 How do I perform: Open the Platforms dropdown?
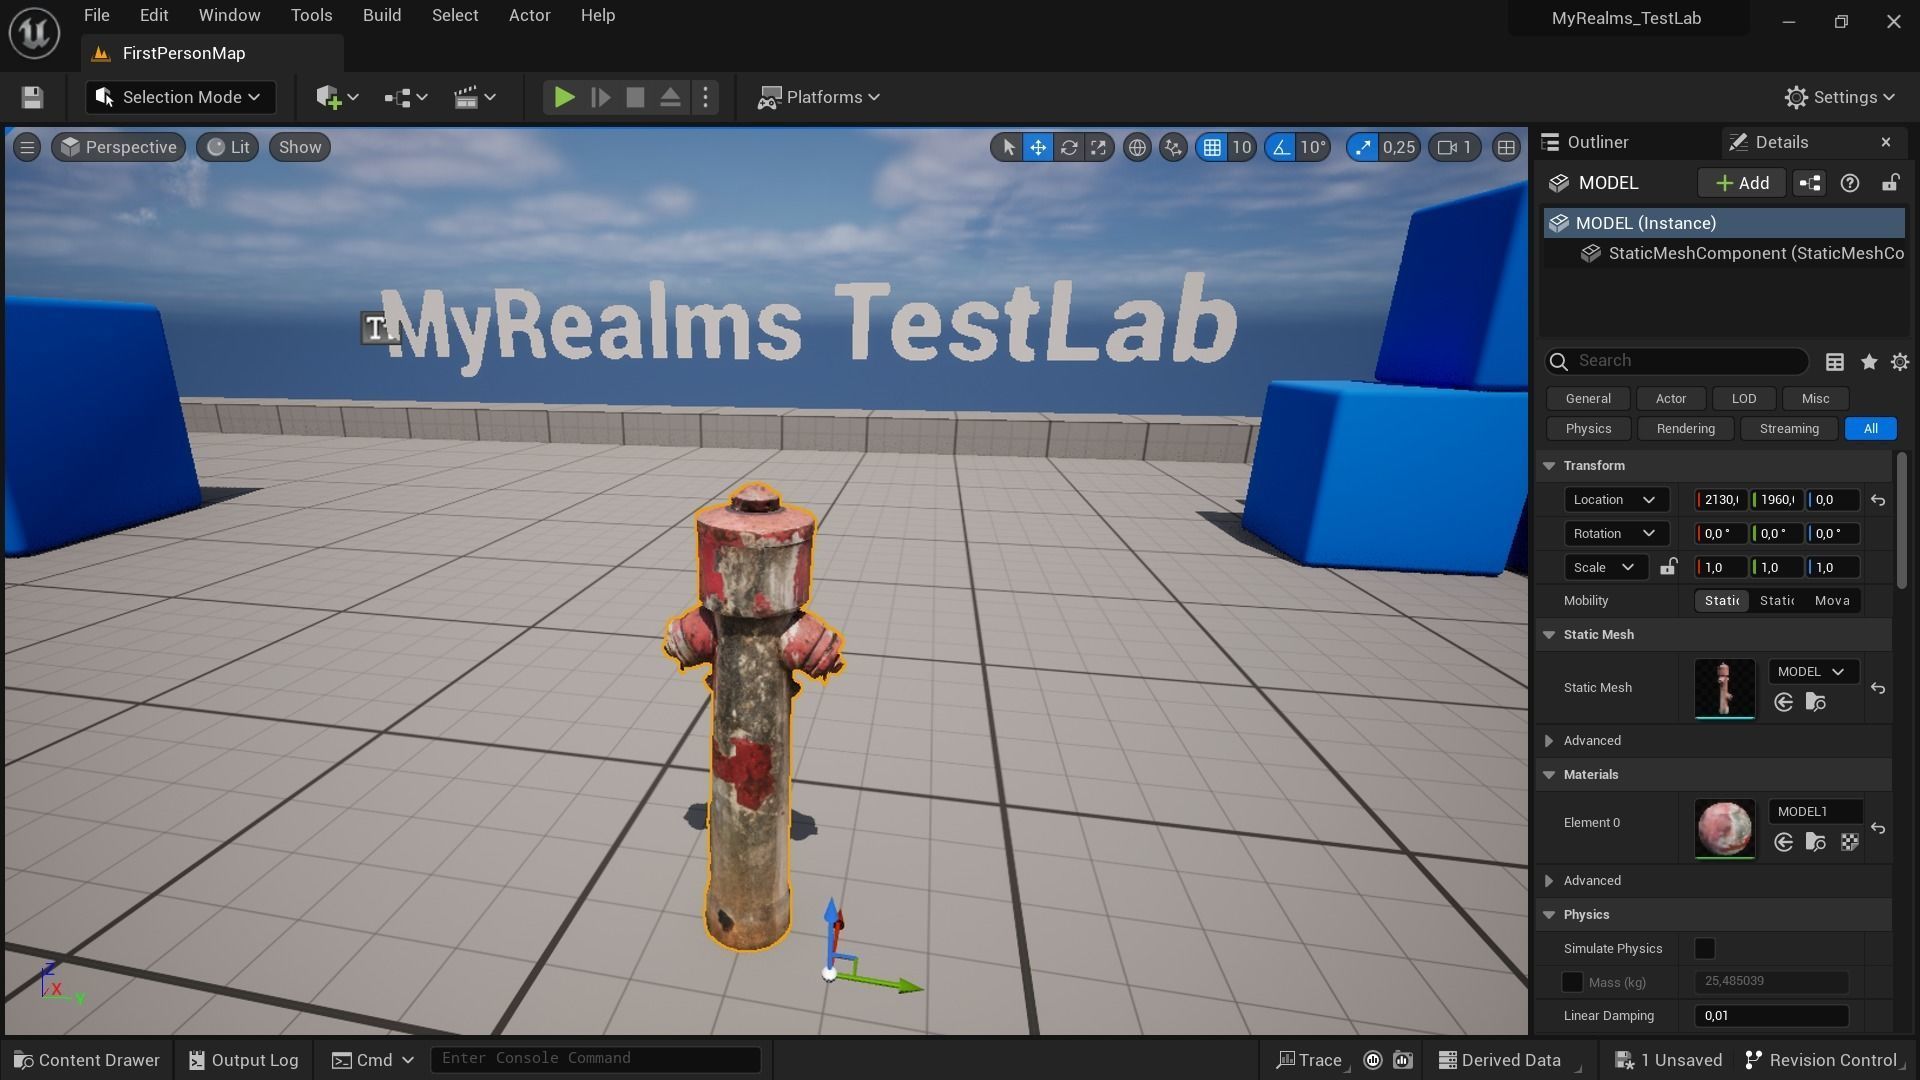819,97
